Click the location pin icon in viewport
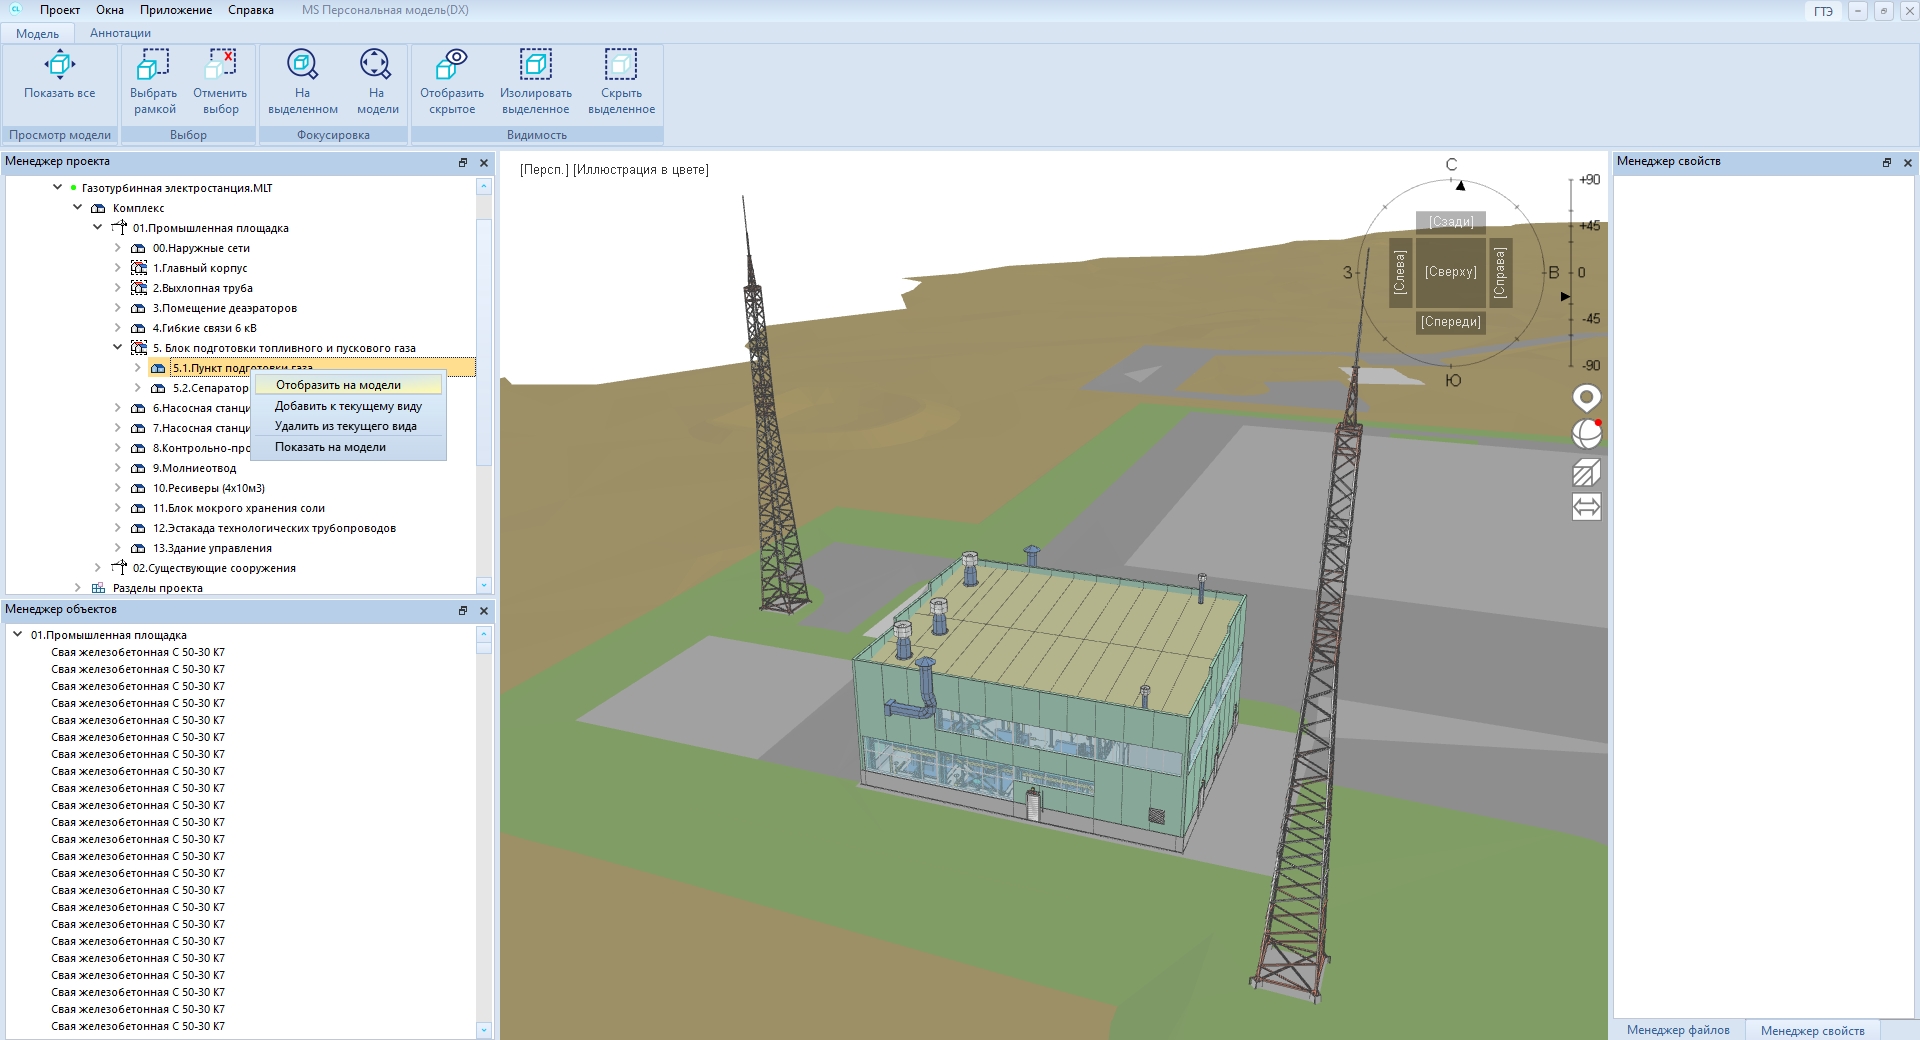The height and width of the screenshot is (1040, 1920). click(x=1586, y=398)
